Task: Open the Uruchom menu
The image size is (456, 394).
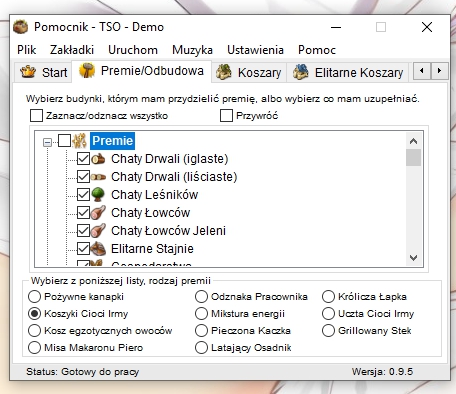Action: tap(133, 50)
